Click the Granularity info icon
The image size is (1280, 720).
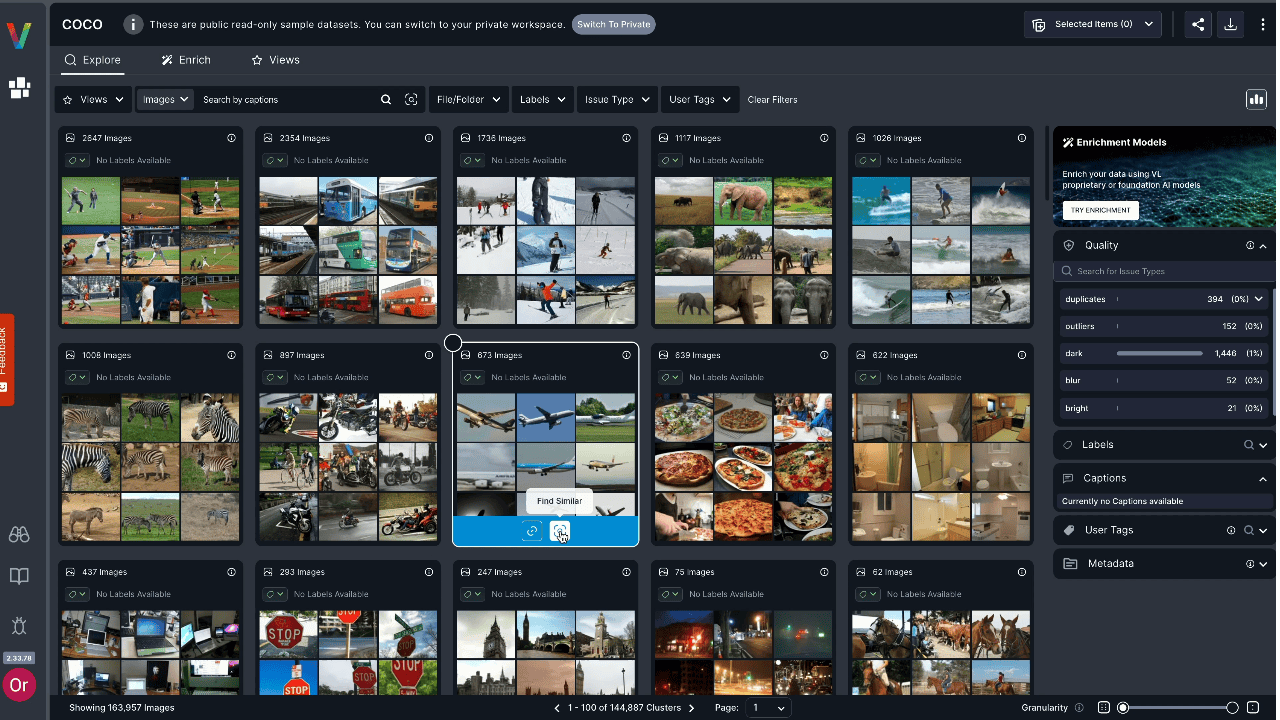click(x=1079, y=708)
